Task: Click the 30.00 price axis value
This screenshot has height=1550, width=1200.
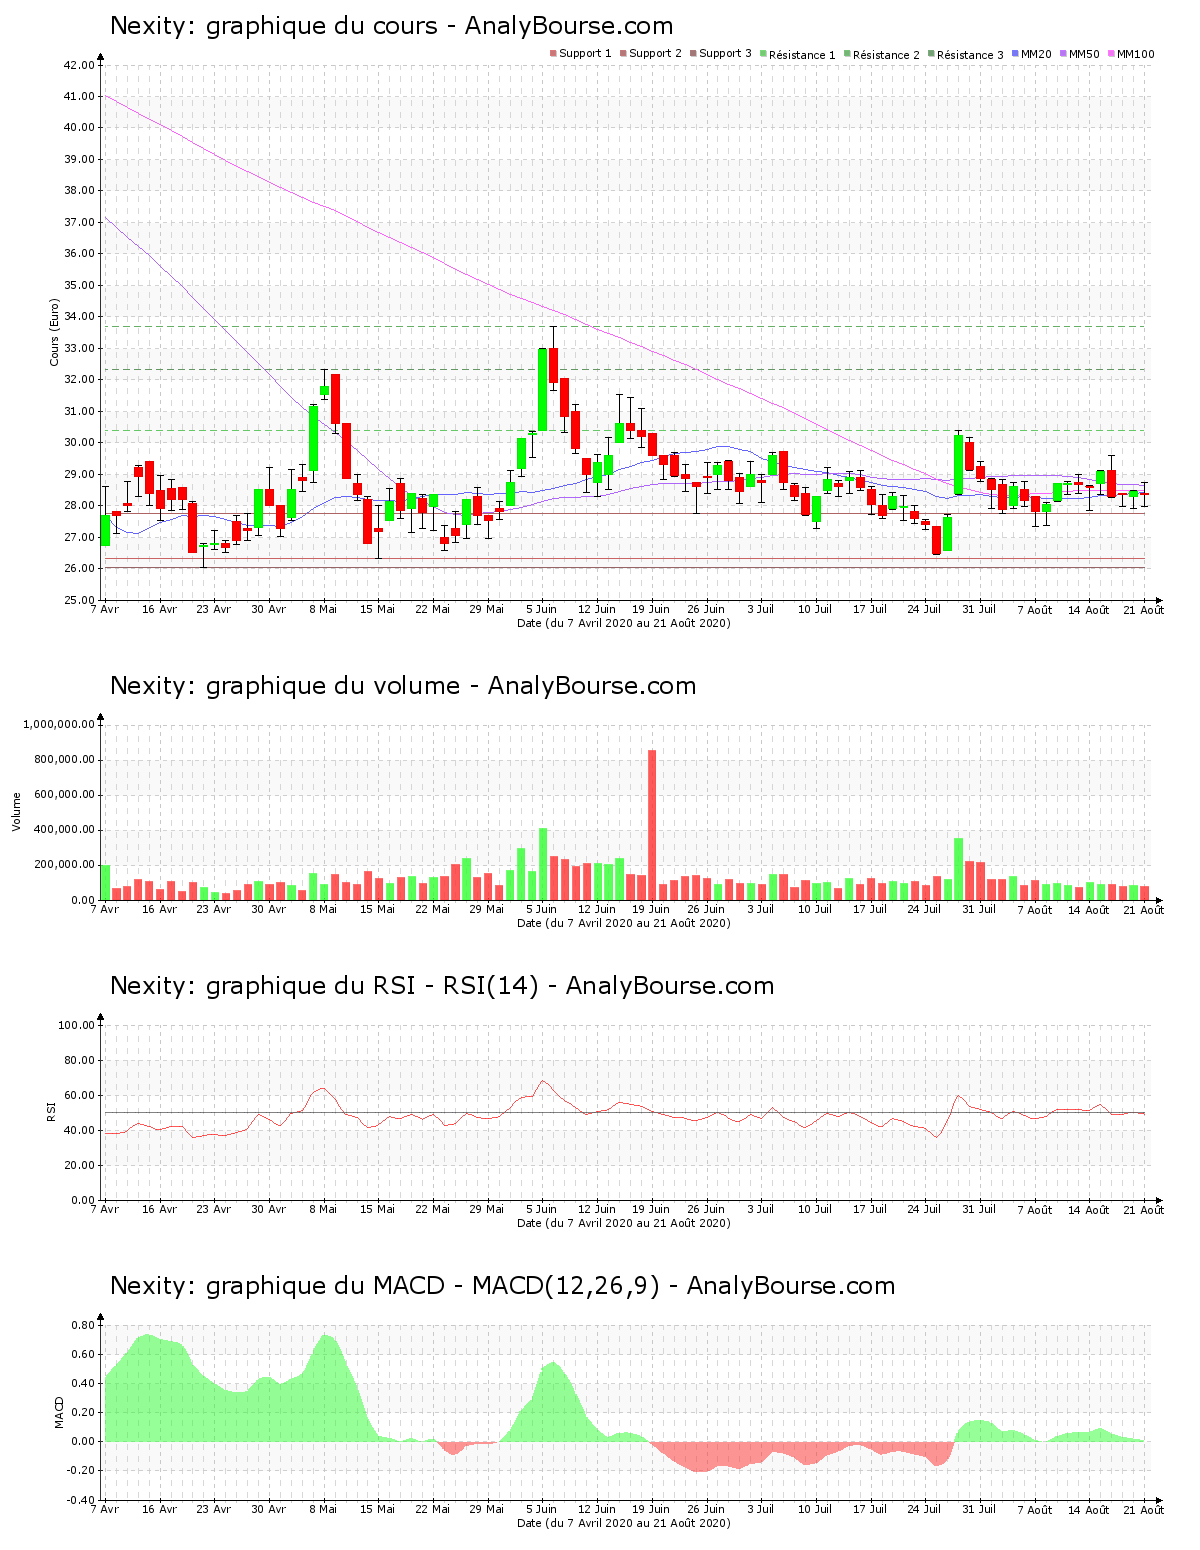Action: 78,443
